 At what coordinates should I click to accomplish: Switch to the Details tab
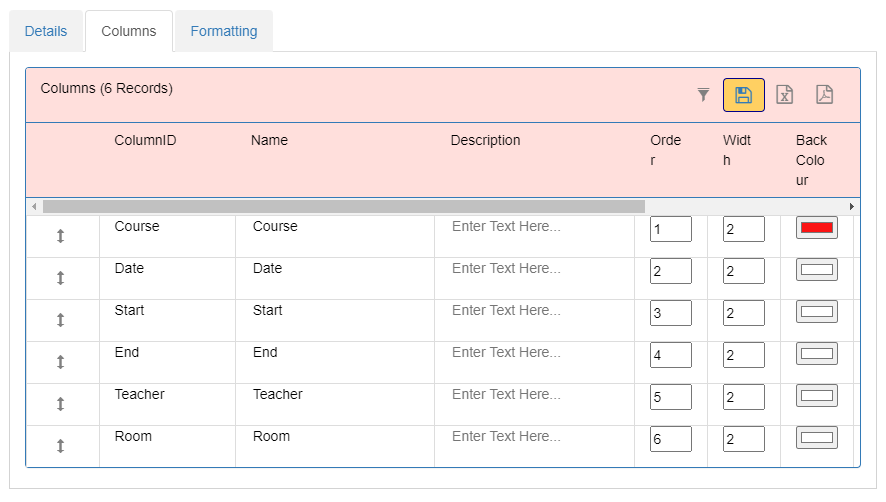[46, 31]
